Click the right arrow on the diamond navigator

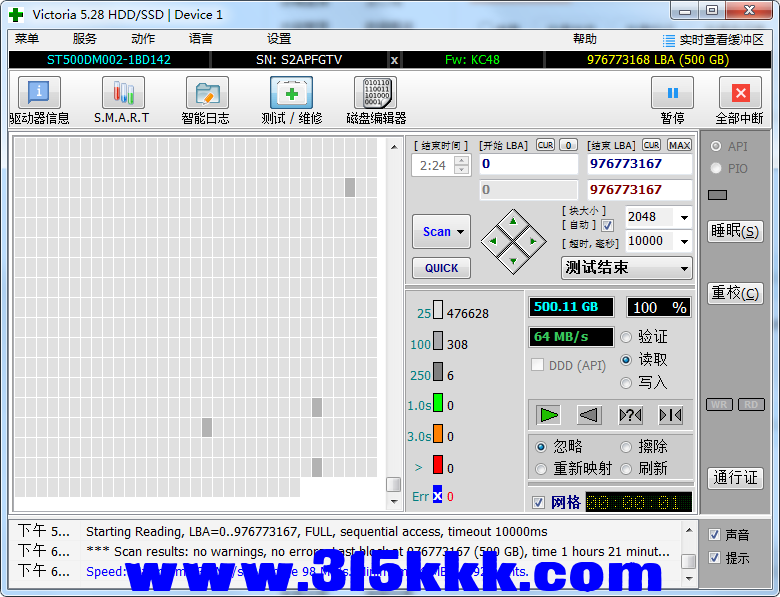pos(533,241)
